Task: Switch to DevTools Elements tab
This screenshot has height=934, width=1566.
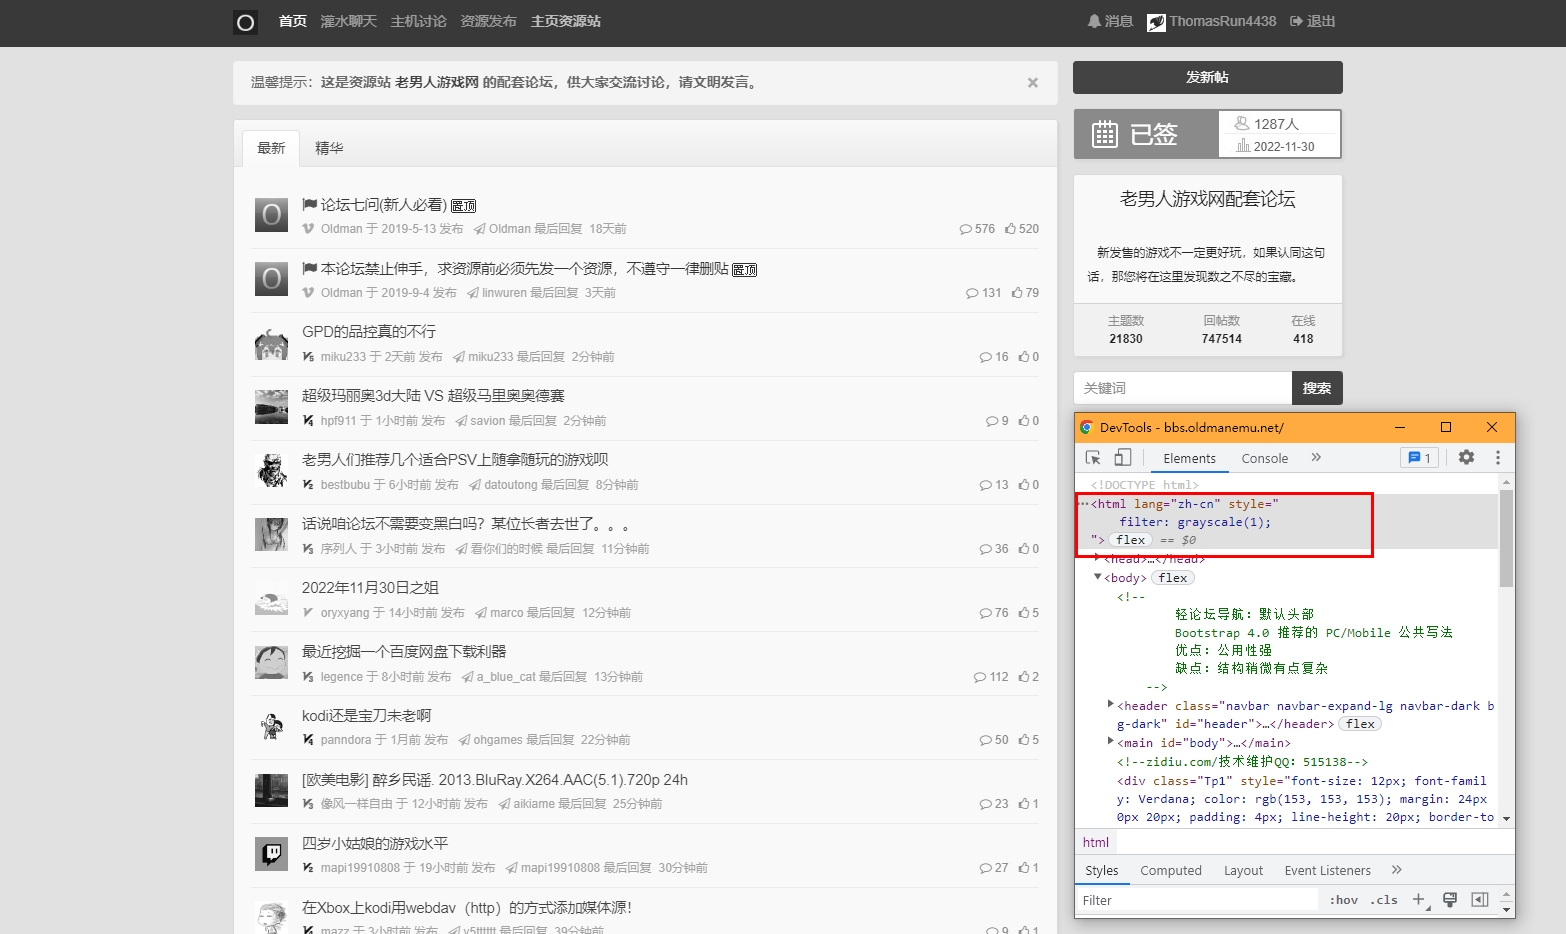Action: tap(1189, 458)
